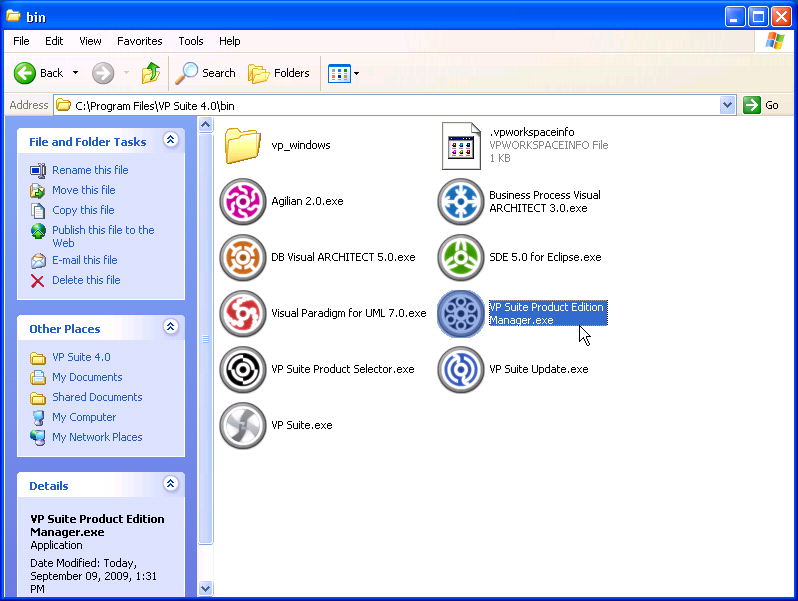Viewport: 798px width, 601px height.
Task: Open the Tools menu
Action: (191, 41)
